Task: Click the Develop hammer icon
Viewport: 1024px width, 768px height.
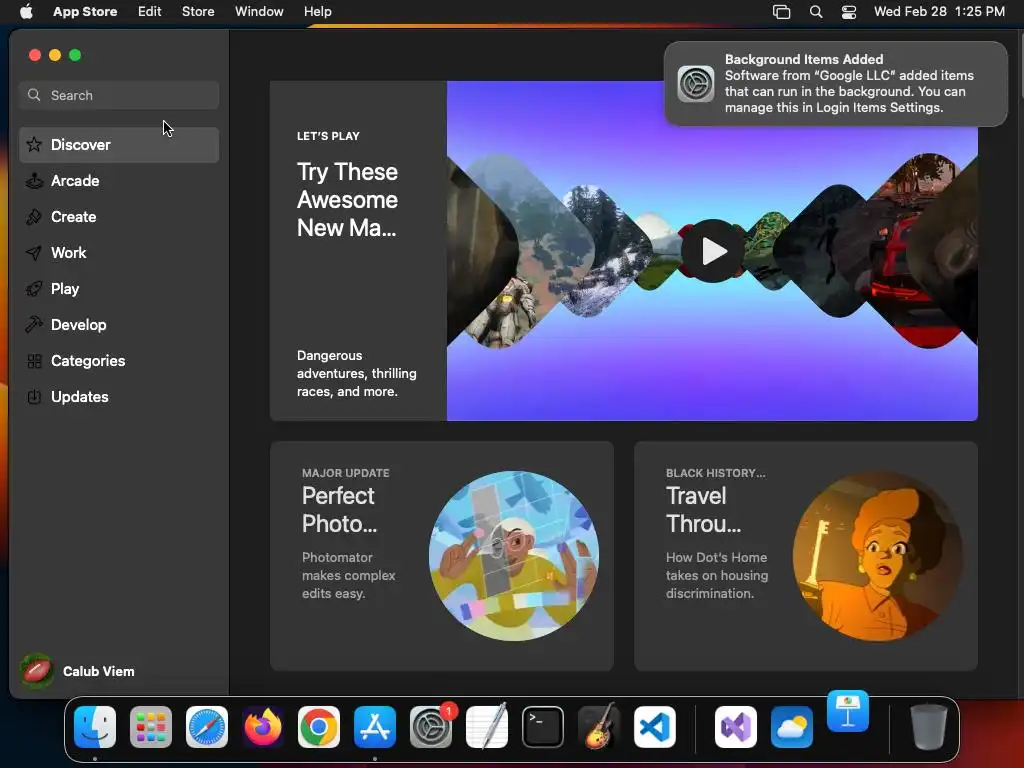Action: 34,325
